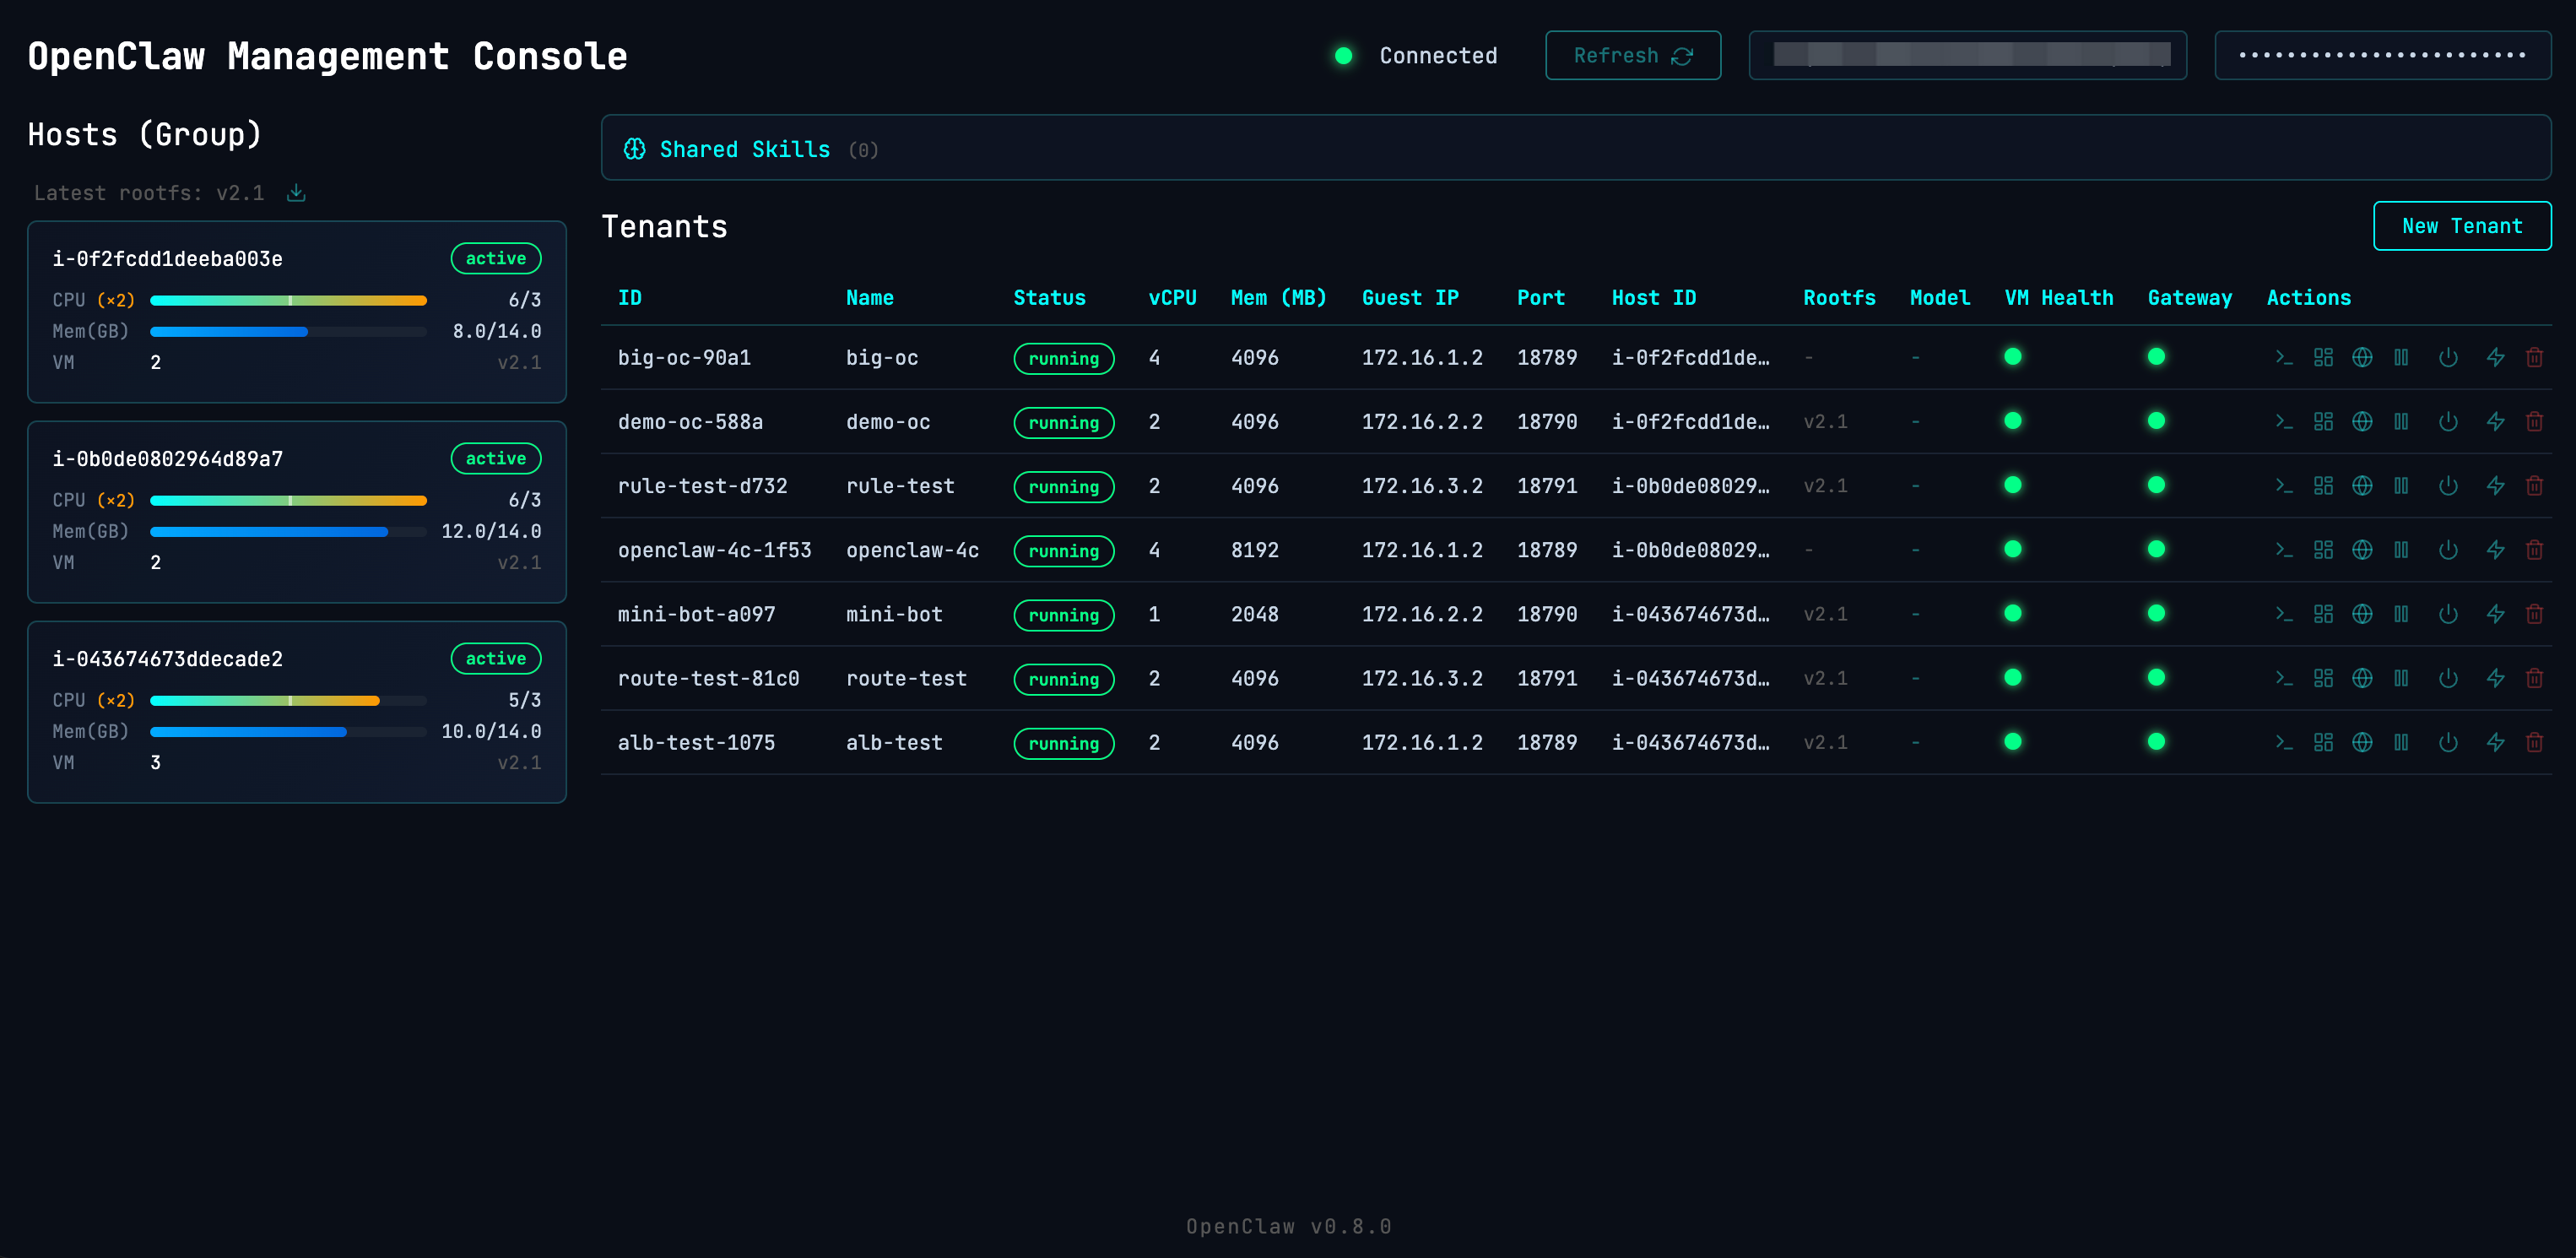
Task: Click the masked token input field
Action: pos(2382,55)
